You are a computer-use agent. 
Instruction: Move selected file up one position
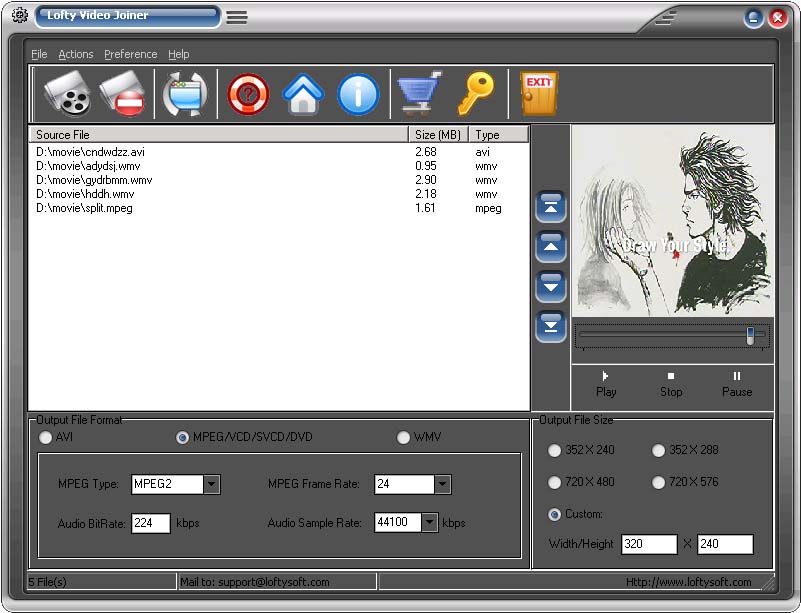551,247
